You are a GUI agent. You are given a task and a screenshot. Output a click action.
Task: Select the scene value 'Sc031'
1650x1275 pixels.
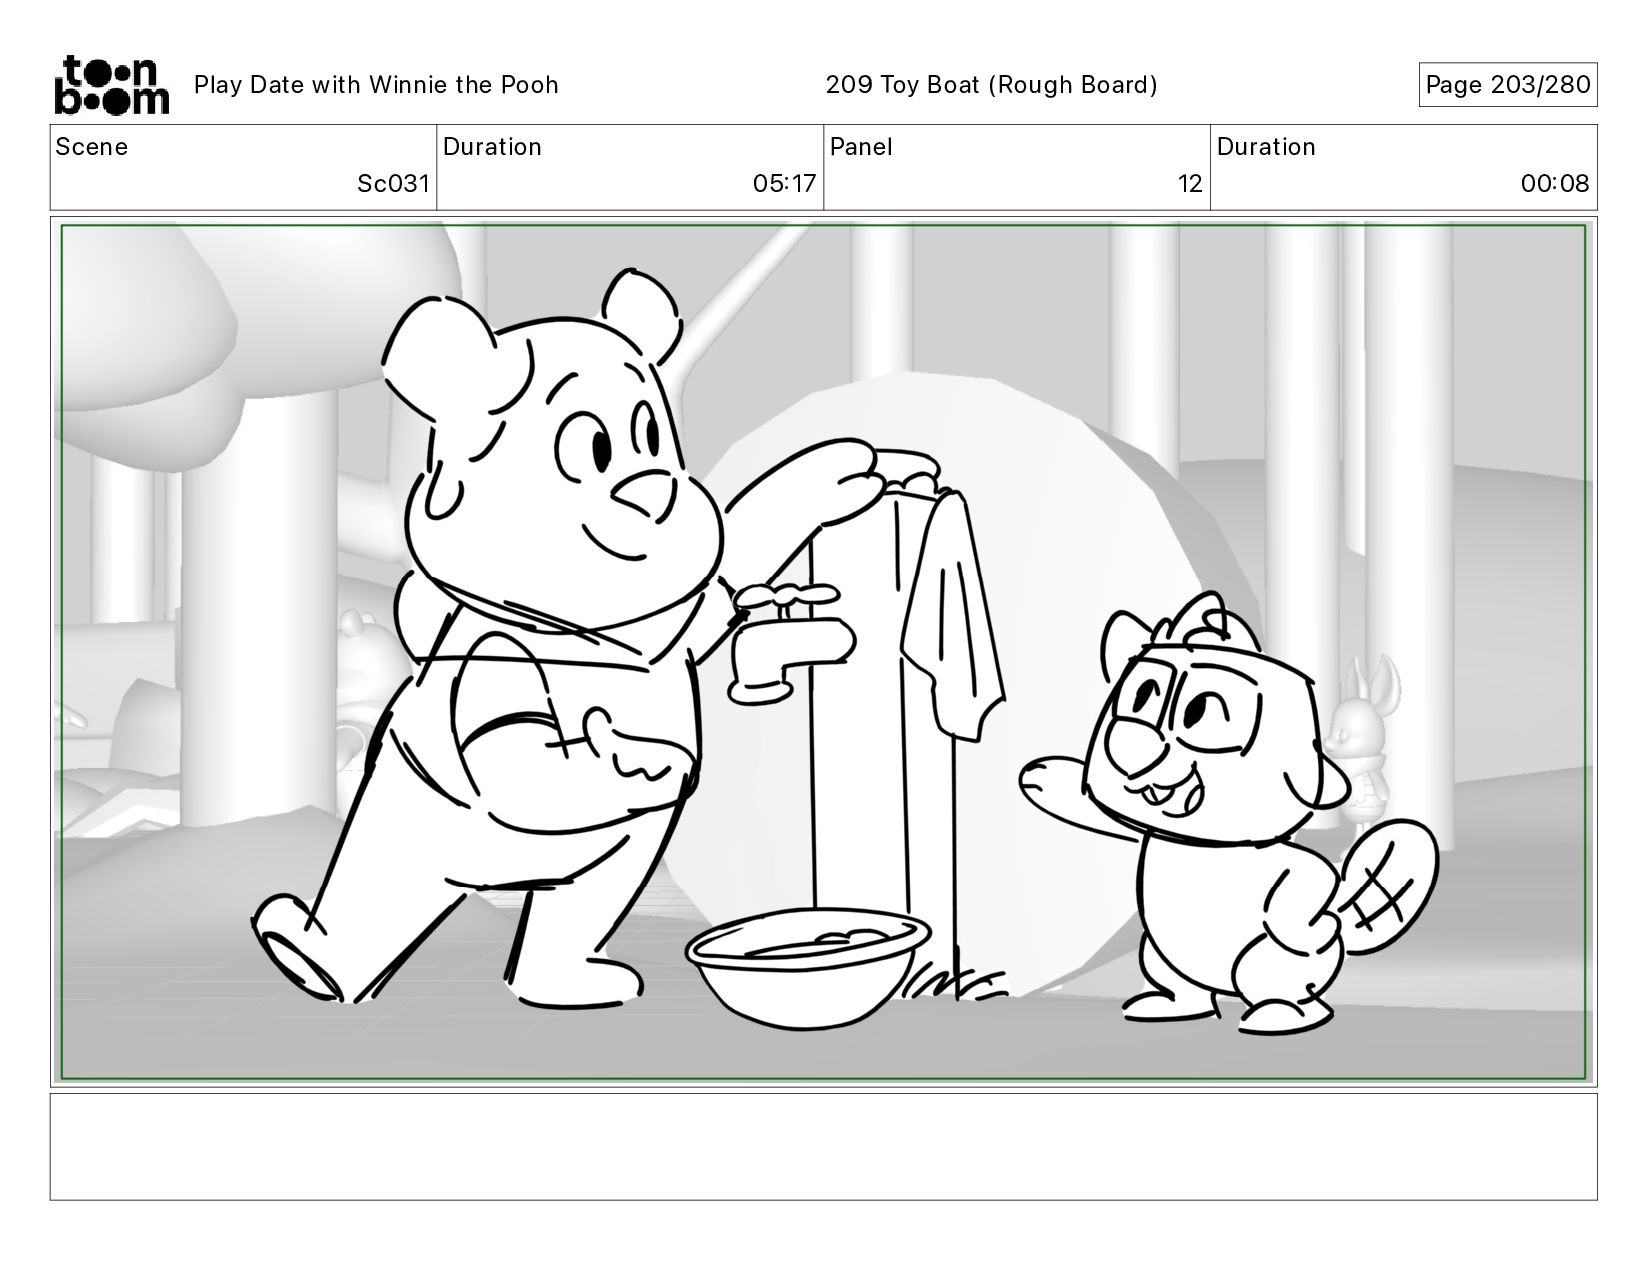click(x=393, y=184)
